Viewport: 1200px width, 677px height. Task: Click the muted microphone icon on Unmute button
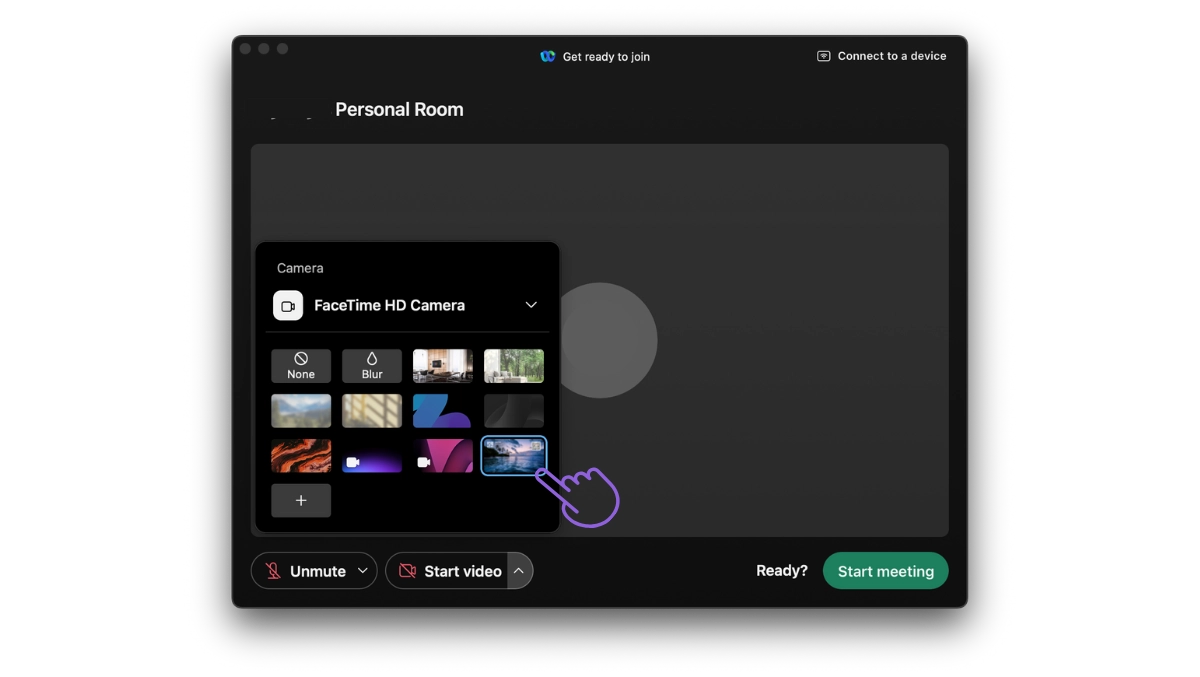272,570
